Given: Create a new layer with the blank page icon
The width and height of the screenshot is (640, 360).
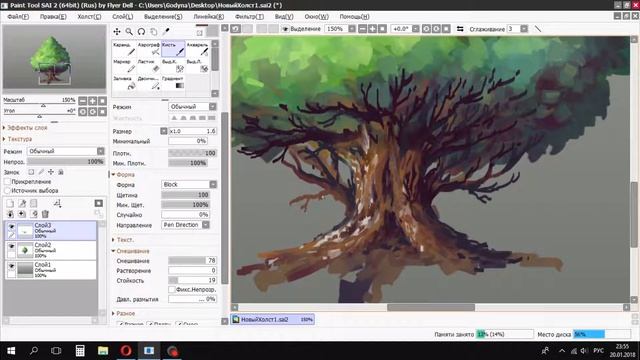Looking at the screenshot, I should coord(10,203).
